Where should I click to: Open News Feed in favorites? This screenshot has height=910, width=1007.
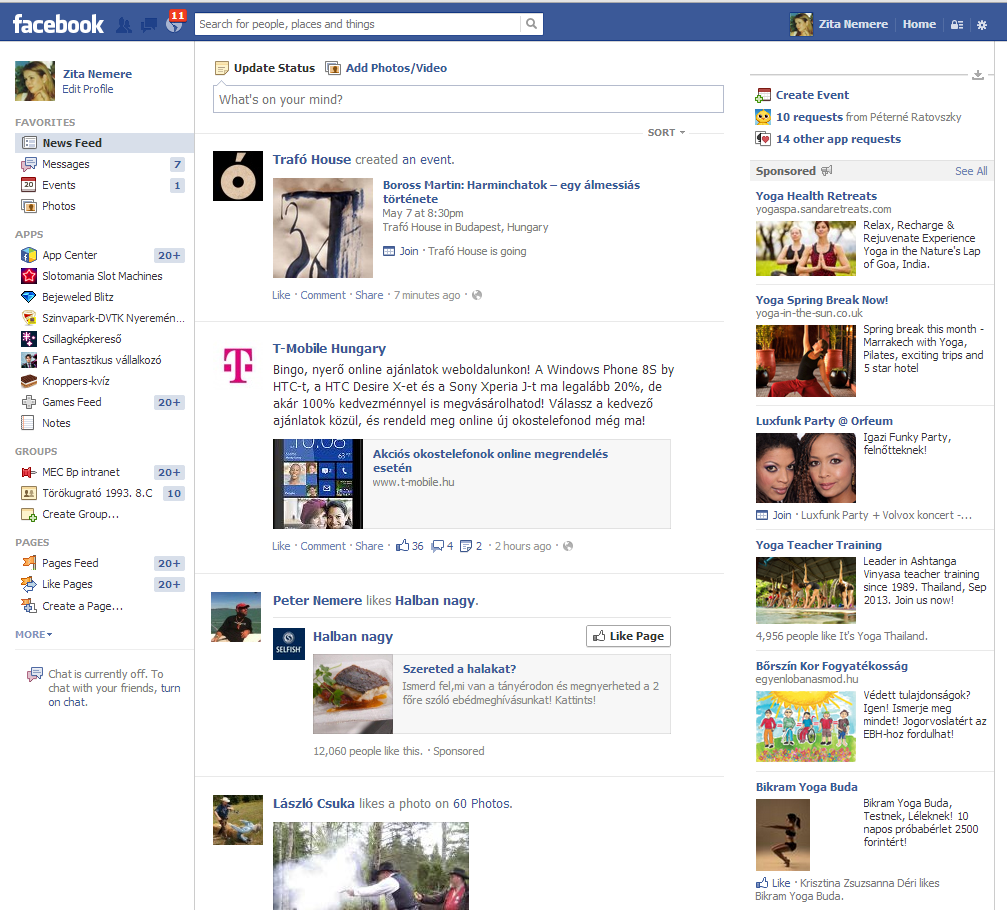coord(104,143)
